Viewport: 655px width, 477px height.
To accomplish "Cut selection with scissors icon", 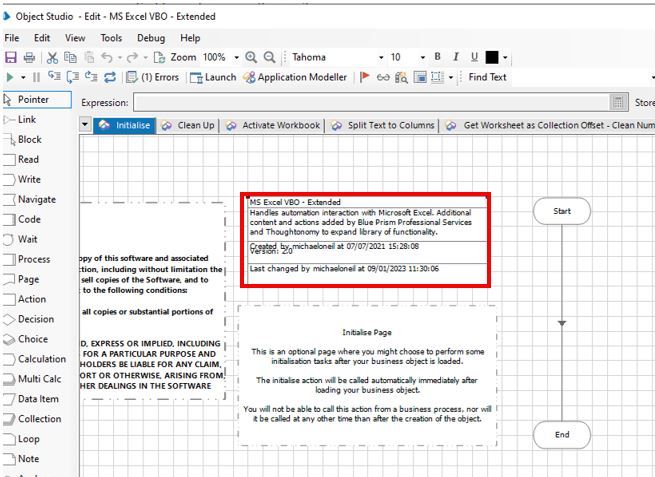I will tap(52, 57).
